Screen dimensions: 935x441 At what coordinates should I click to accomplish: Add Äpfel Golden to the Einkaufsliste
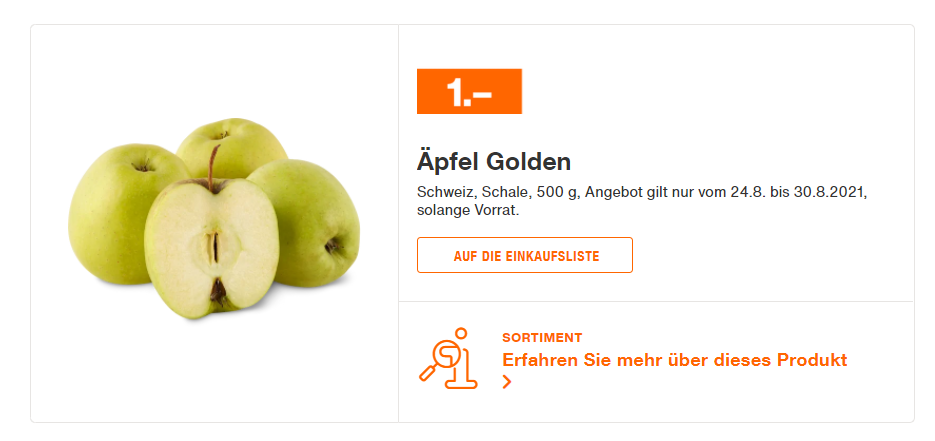tap(525, 256)
